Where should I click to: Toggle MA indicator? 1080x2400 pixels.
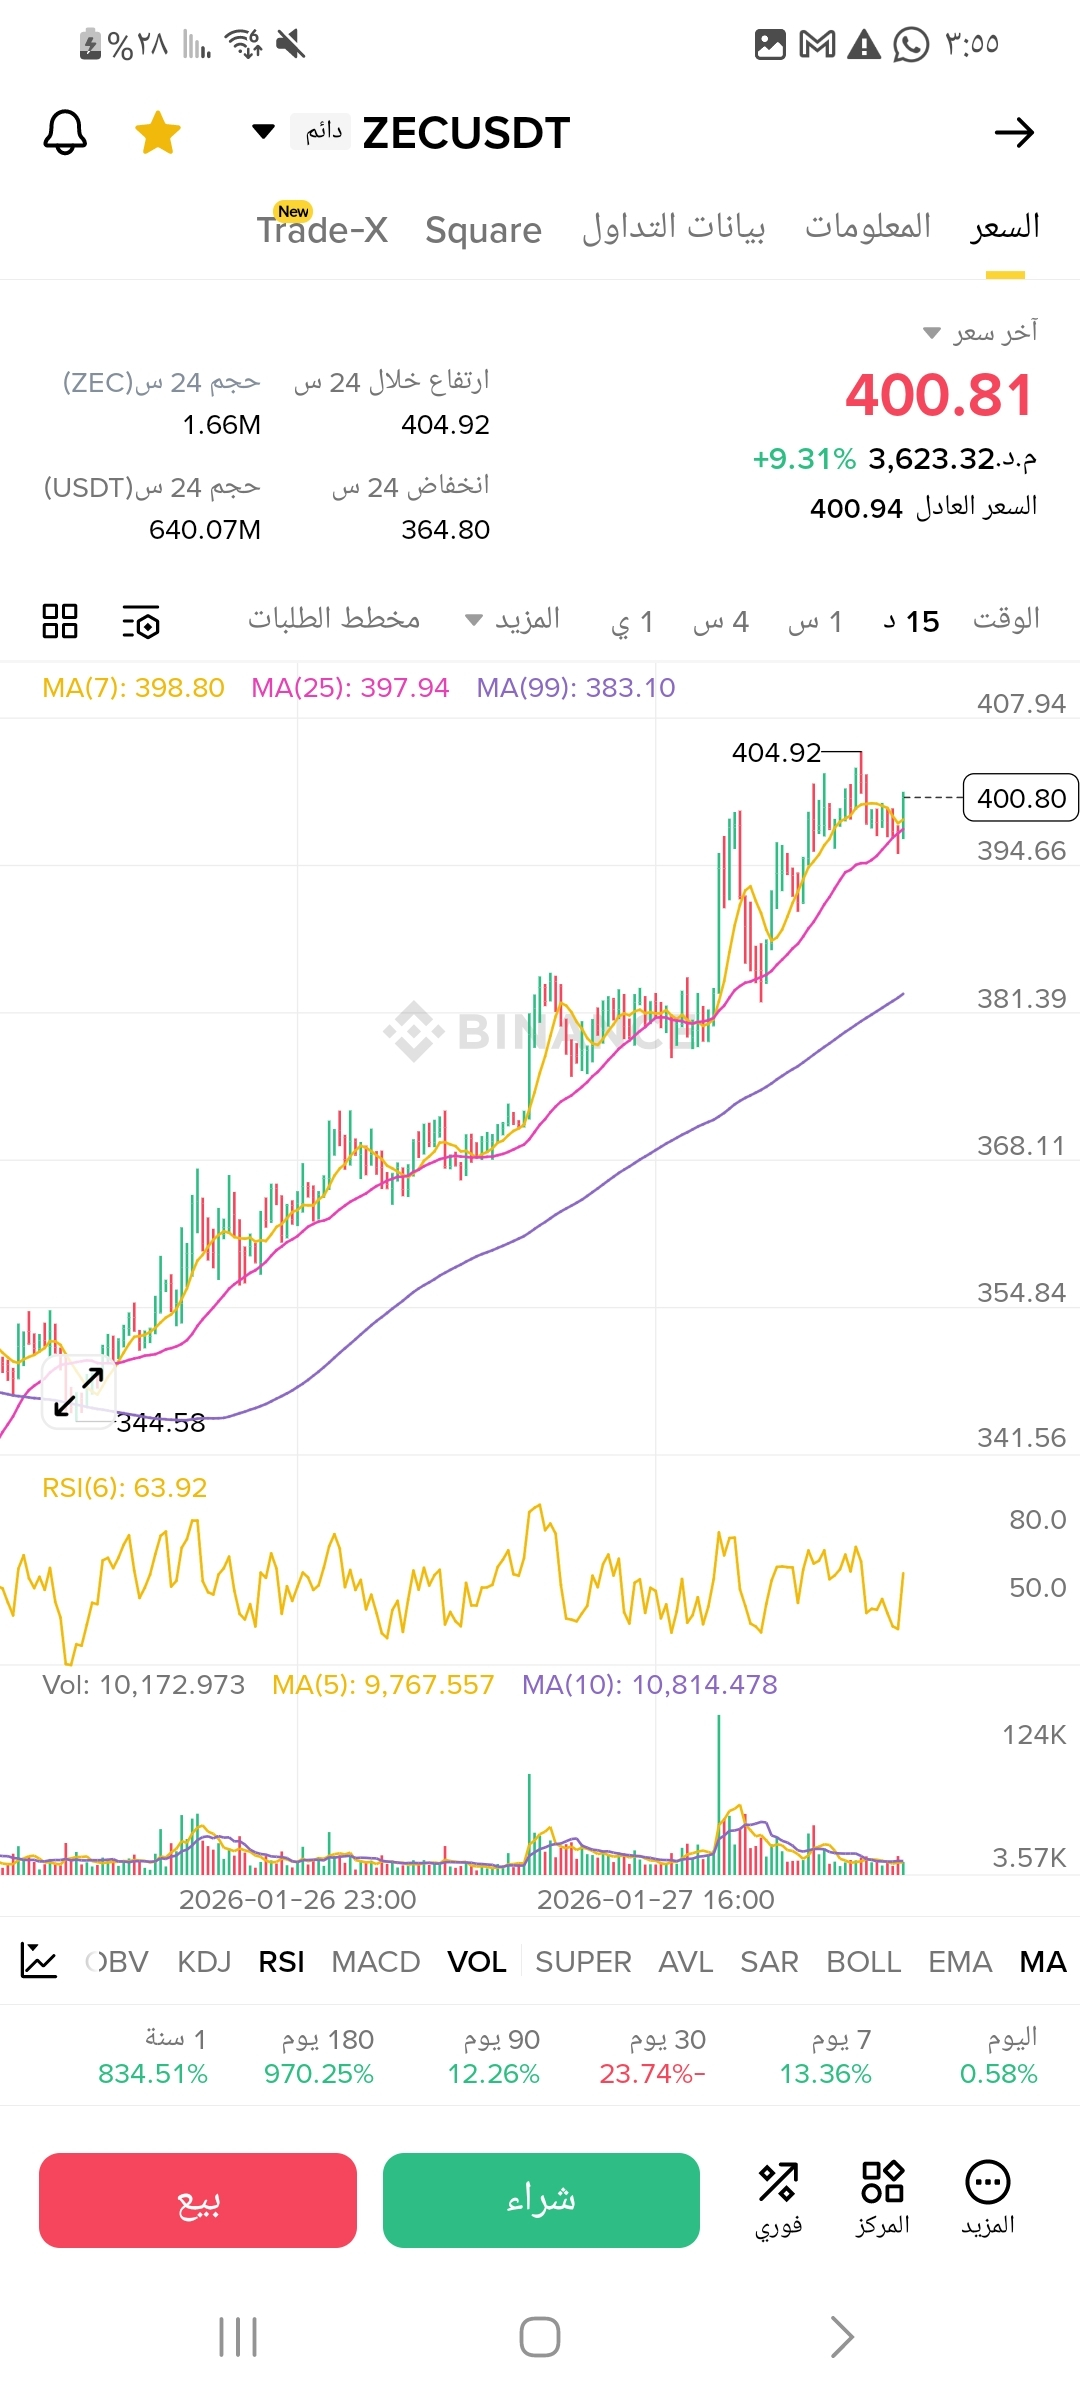1043,1962
